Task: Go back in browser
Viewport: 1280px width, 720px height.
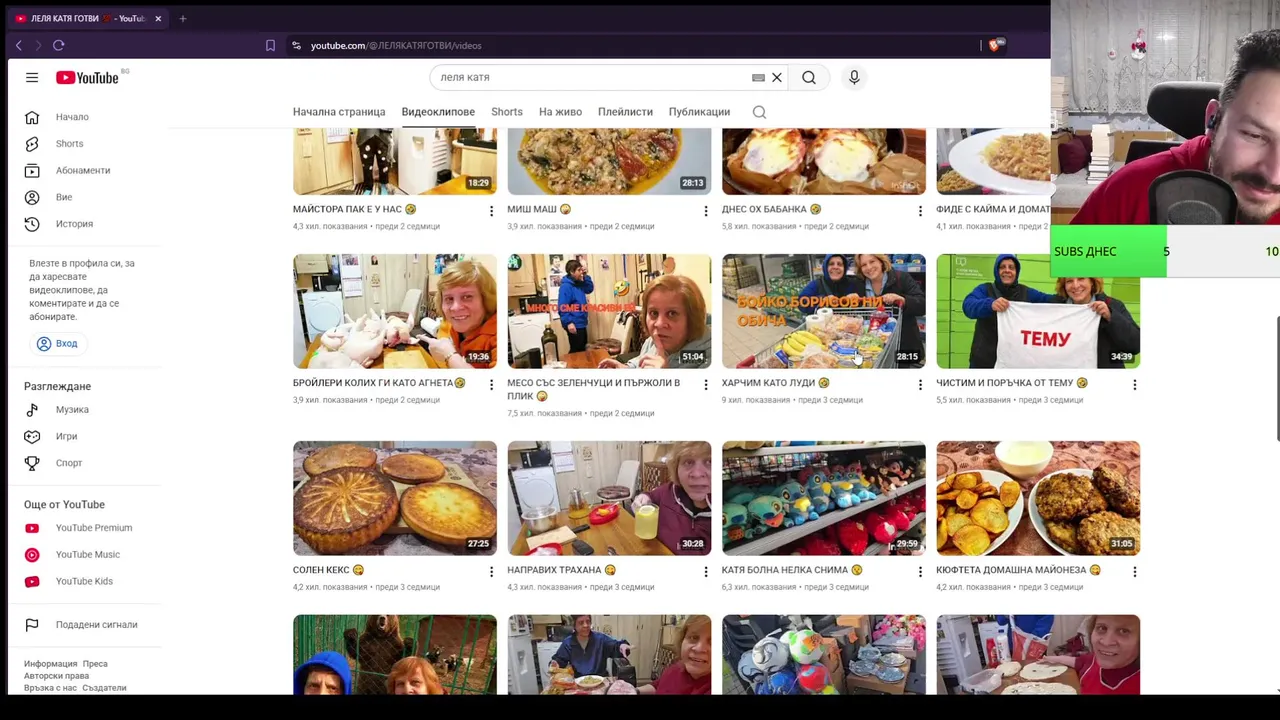Action: 18,45
